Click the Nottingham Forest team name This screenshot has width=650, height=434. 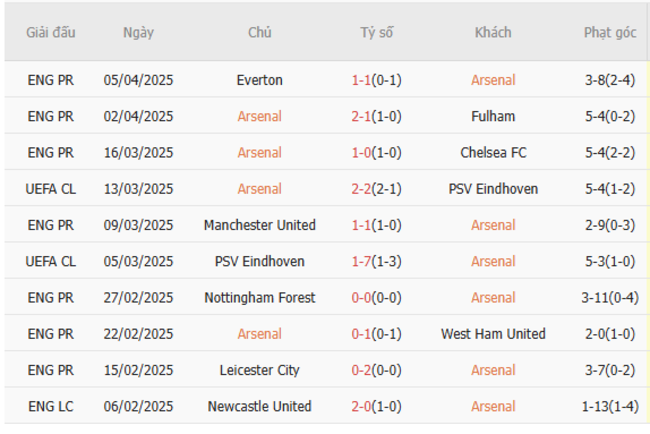click(x=260, y=298)
